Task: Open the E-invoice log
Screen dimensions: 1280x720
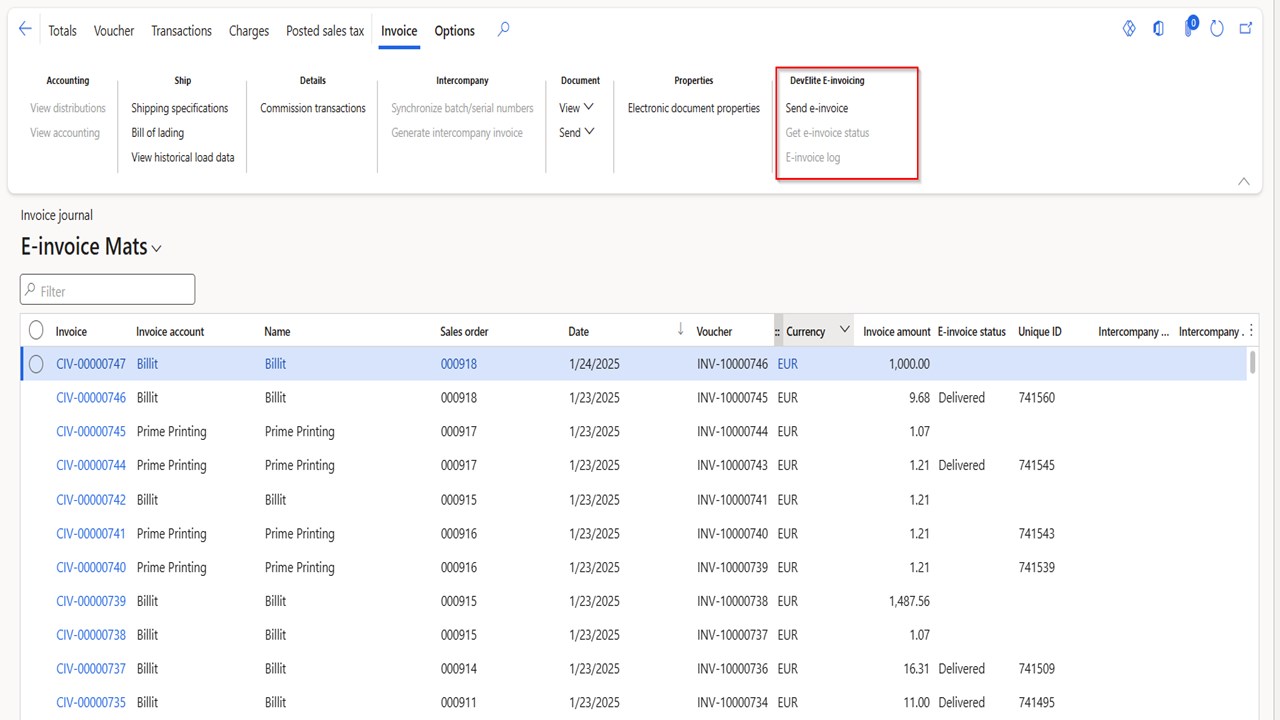Action: 812,157
